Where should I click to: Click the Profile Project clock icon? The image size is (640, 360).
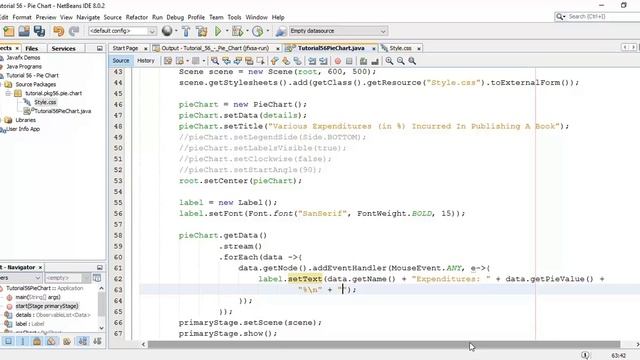click(257, 31)
